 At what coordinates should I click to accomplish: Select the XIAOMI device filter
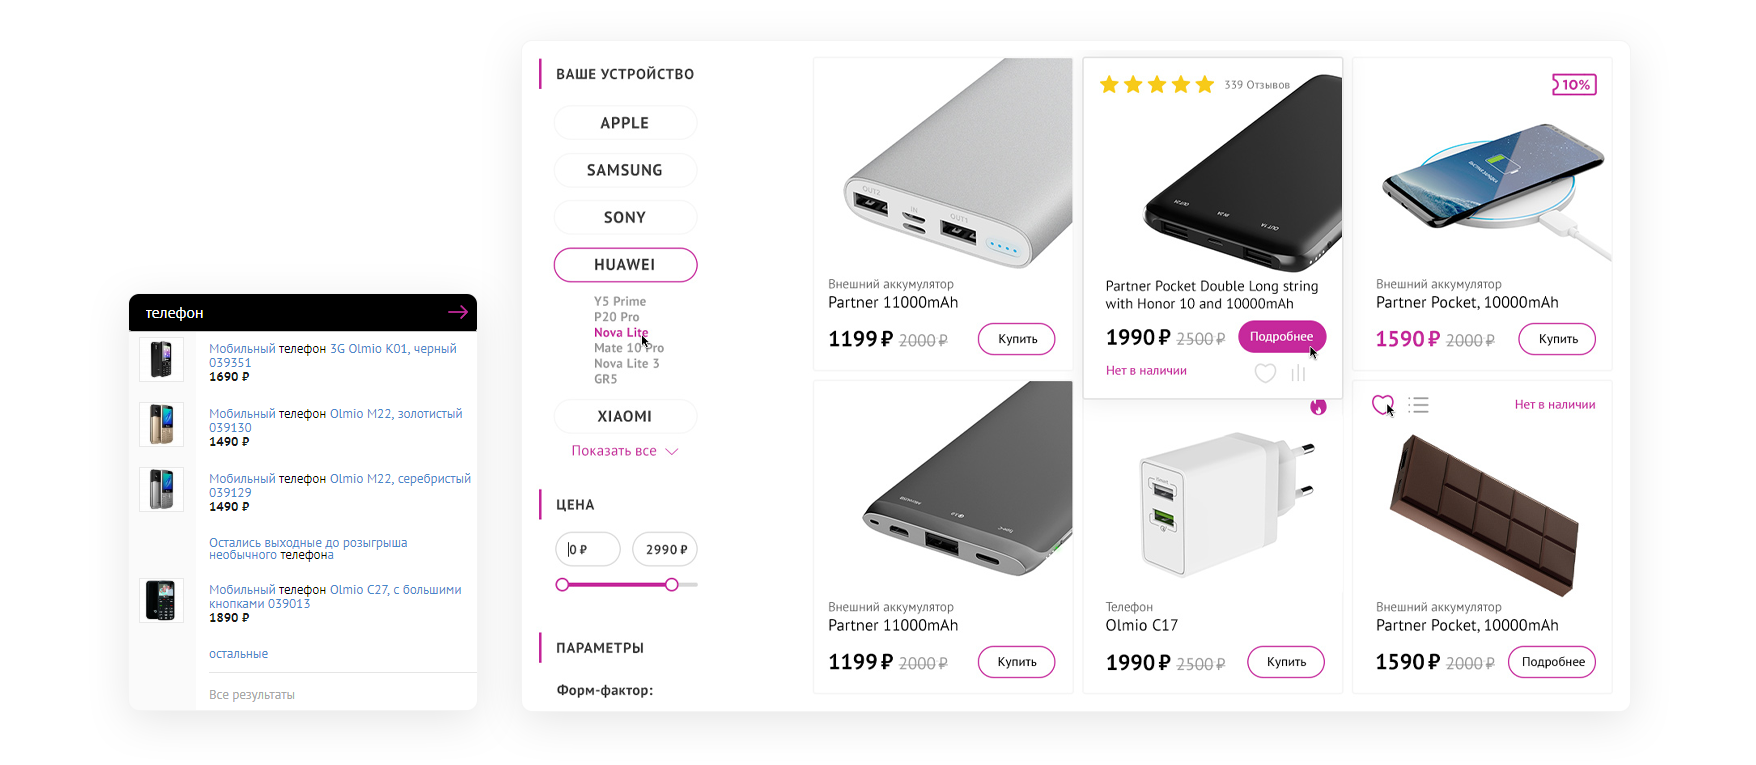pos(625,416)
